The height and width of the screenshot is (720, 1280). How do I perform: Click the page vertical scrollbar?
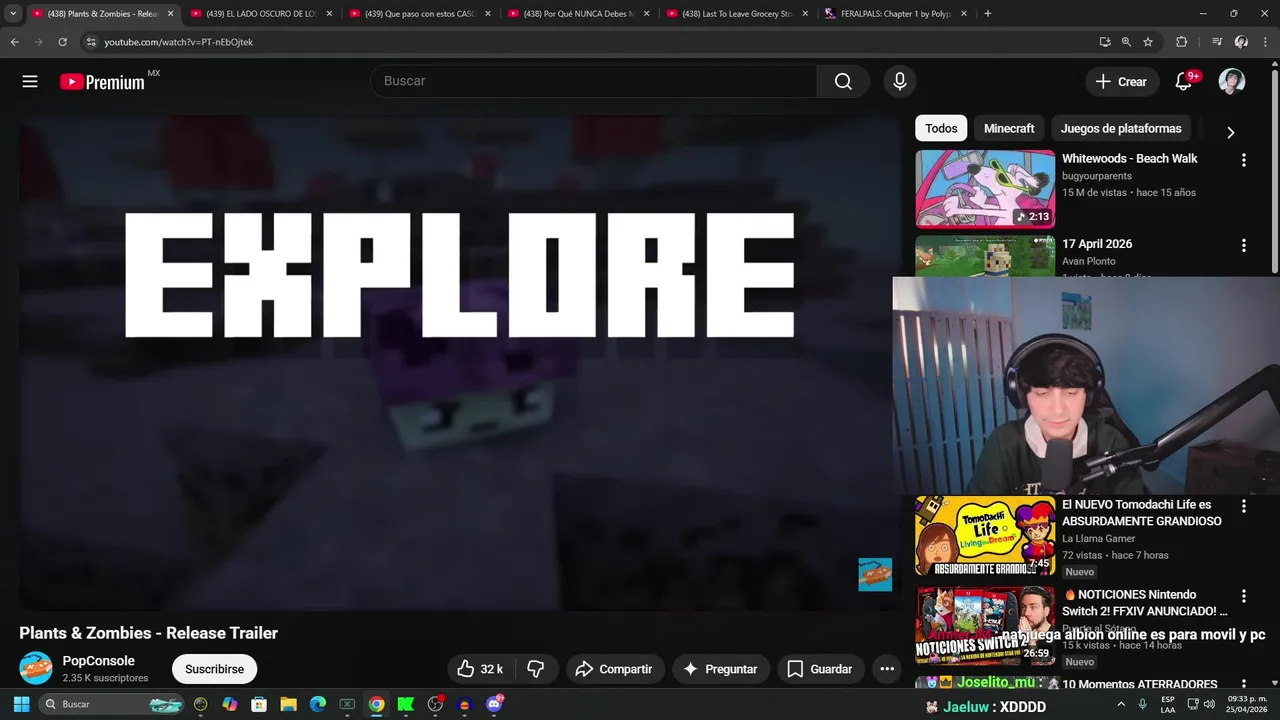[1274, 170]
